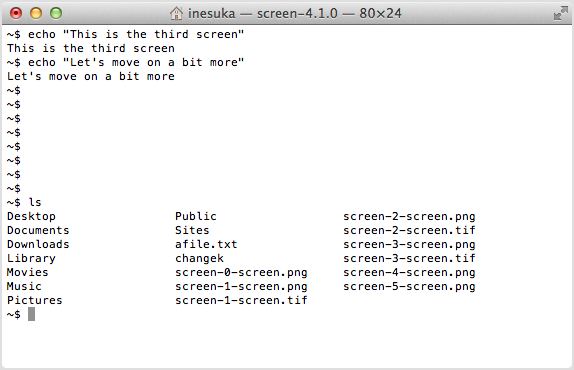Click the window title text inesuka screen-4.1.0

(295, 14)
